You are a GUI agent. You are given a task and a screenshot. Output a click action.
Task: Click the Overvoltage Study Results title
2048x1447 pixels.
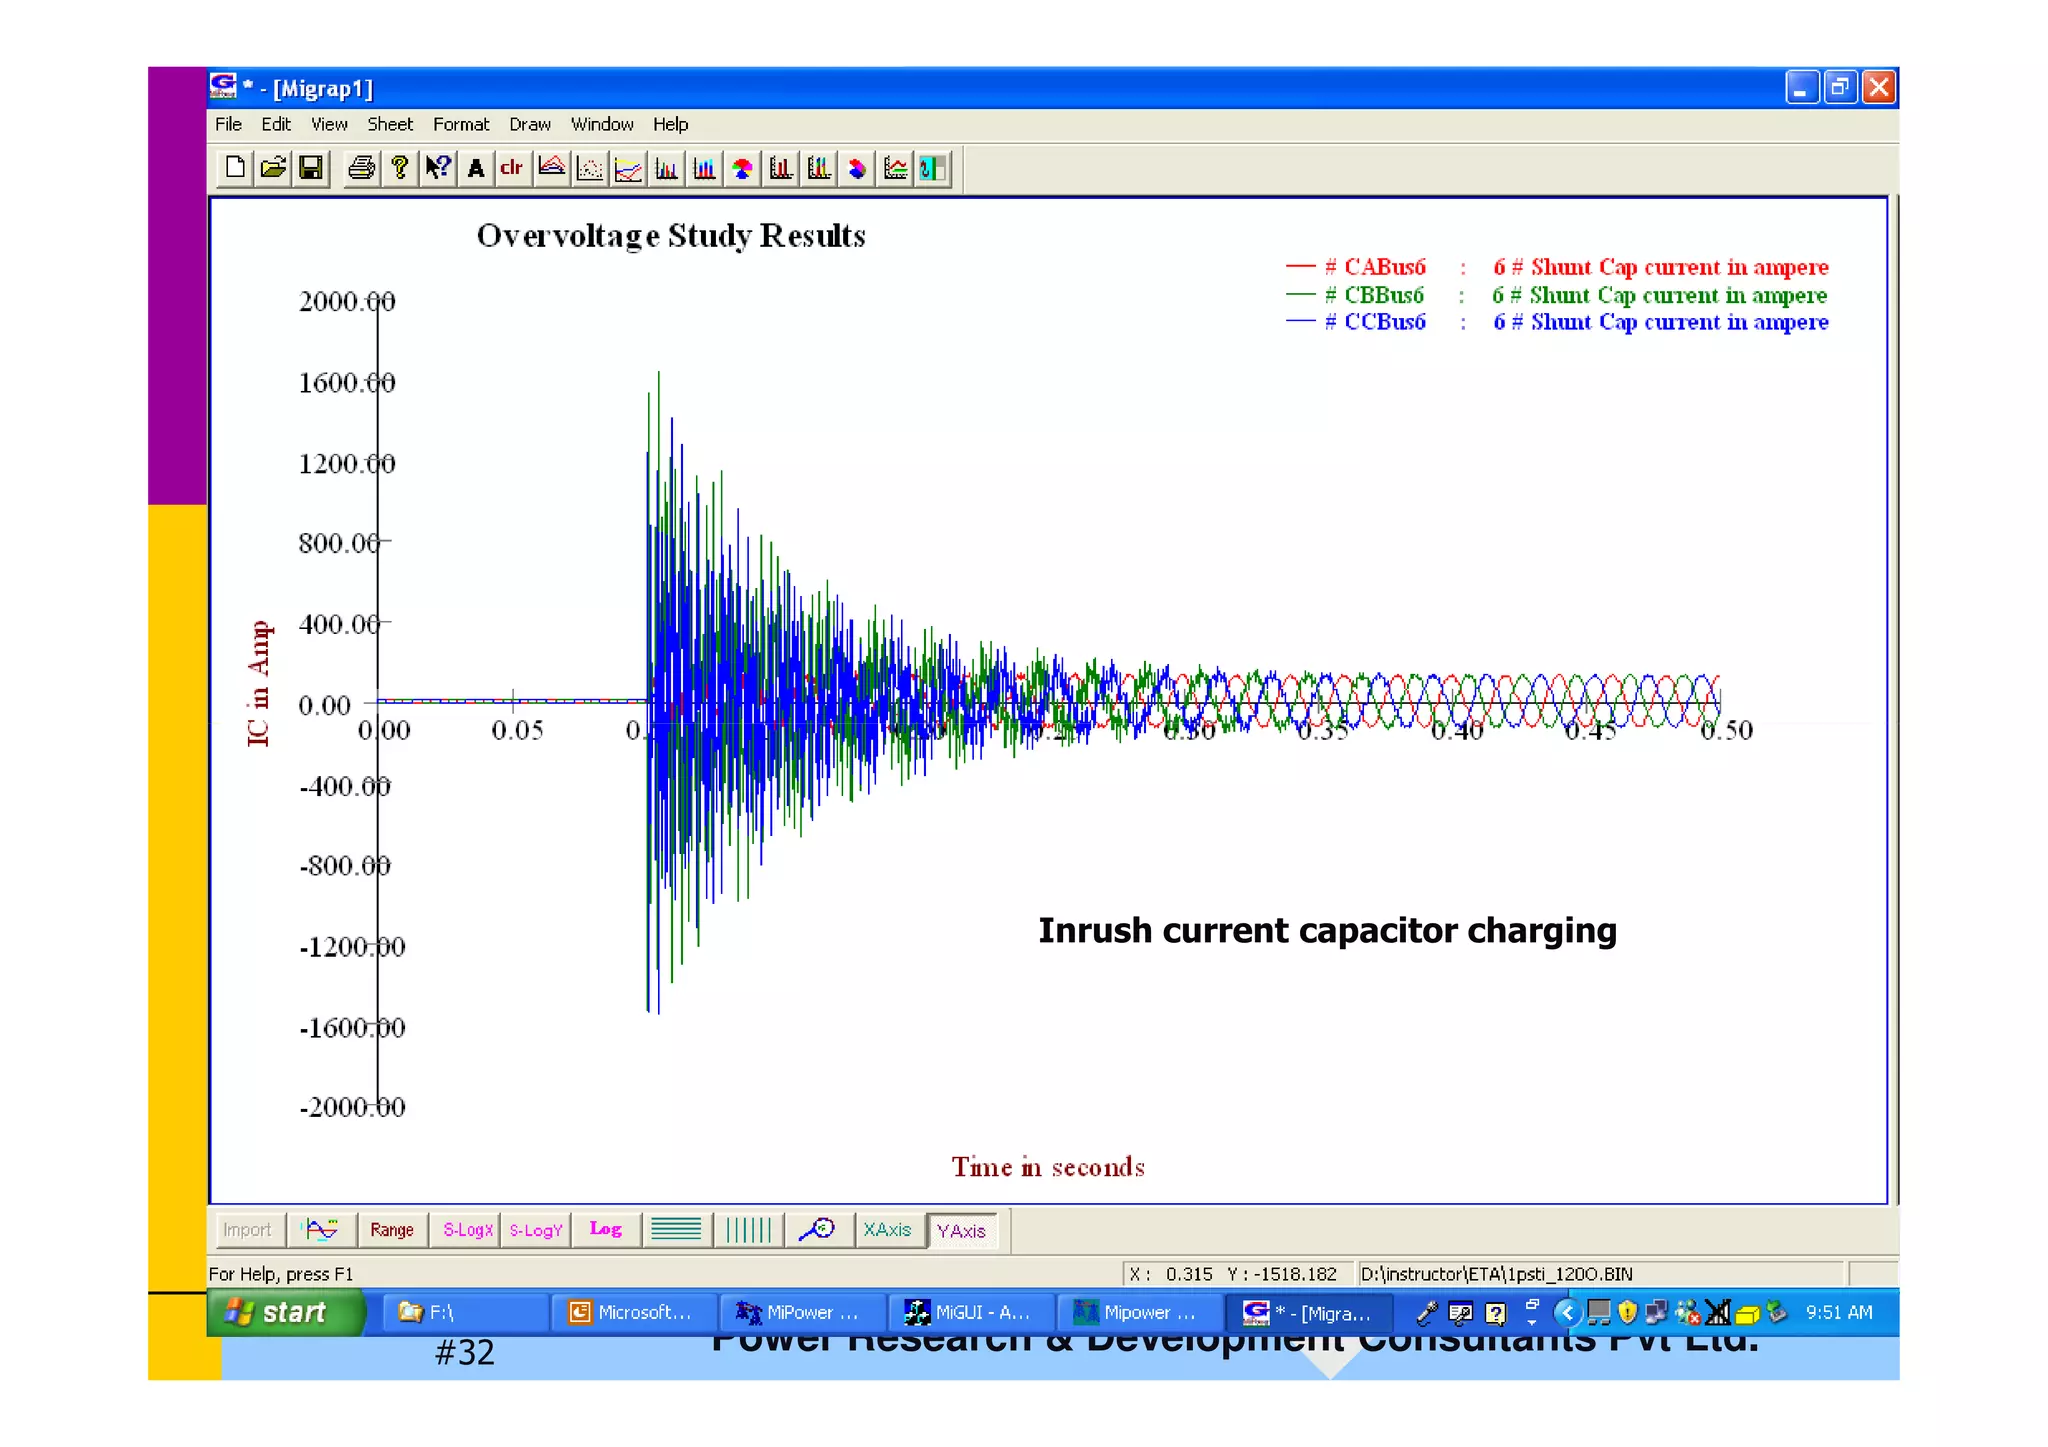click(671, 236)
